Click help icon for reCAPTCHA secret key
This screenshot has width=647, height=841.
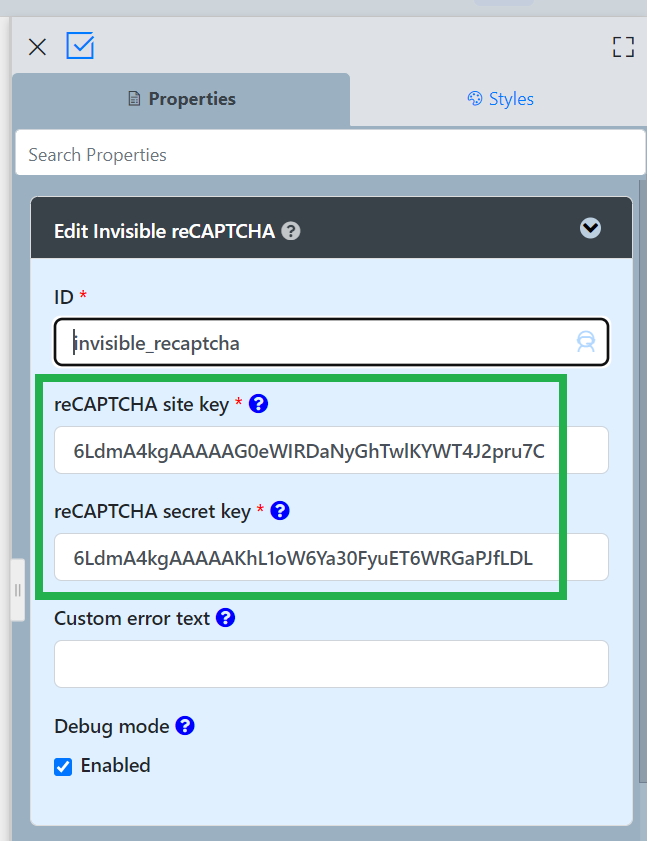pos(280,511)
